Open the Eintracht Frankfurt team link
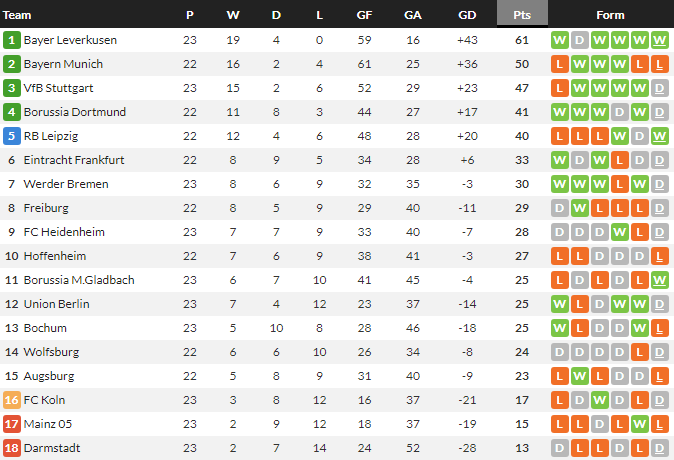 tap(73, 160)
